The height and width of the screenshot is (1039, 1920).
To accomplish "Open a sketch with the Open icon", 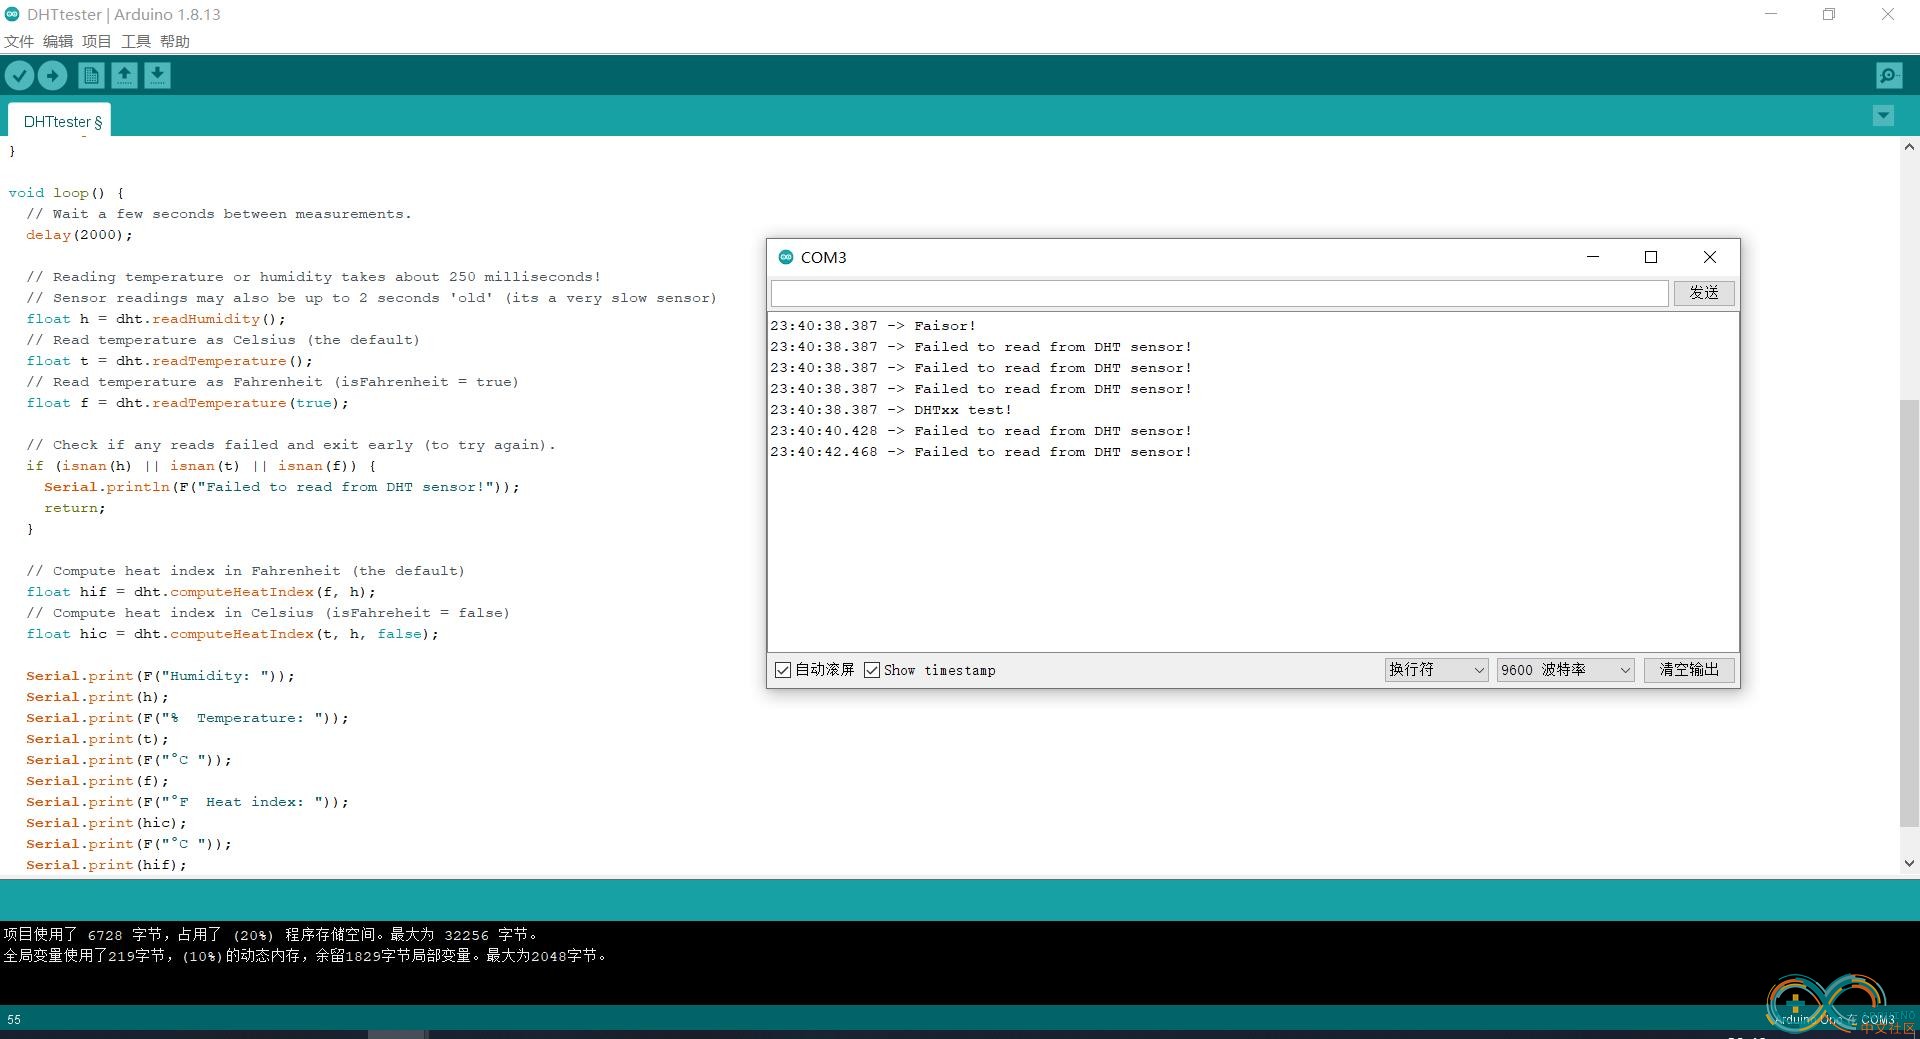I will (x=124, y=75).
